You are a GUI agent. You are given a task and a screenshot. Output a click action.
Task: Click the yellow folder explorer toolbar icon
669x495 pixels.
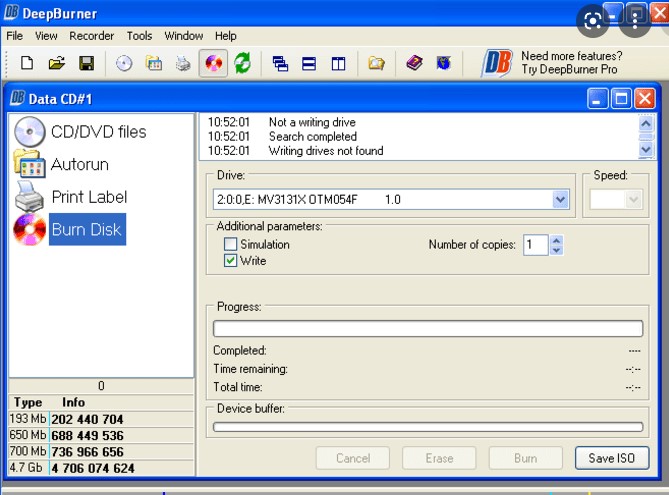click(x=376, y=64)
